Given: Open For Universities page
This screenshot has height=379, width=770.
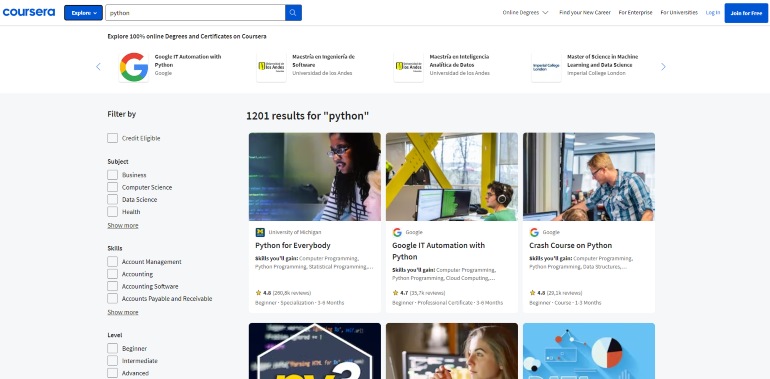Looking at the screenshot, I should click(x=679, y=13).
